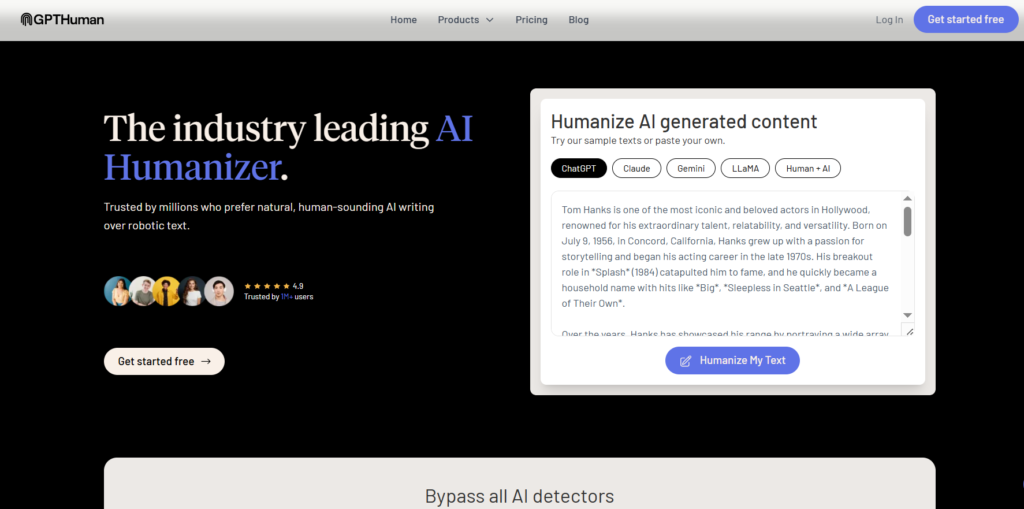Click the scroll down arrow of text area
1024x509 pixels.
pyautogui.click(x=907, y=315)
